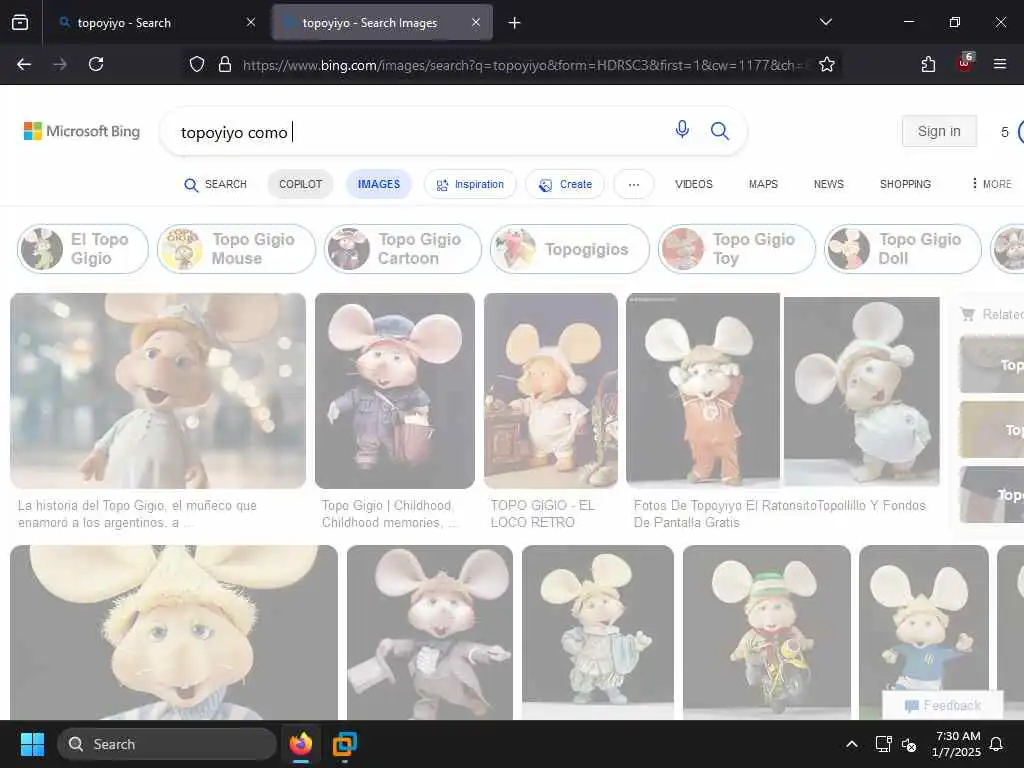Start voice search with the microphone icon

pyautogui.click(x=682, y=130)
